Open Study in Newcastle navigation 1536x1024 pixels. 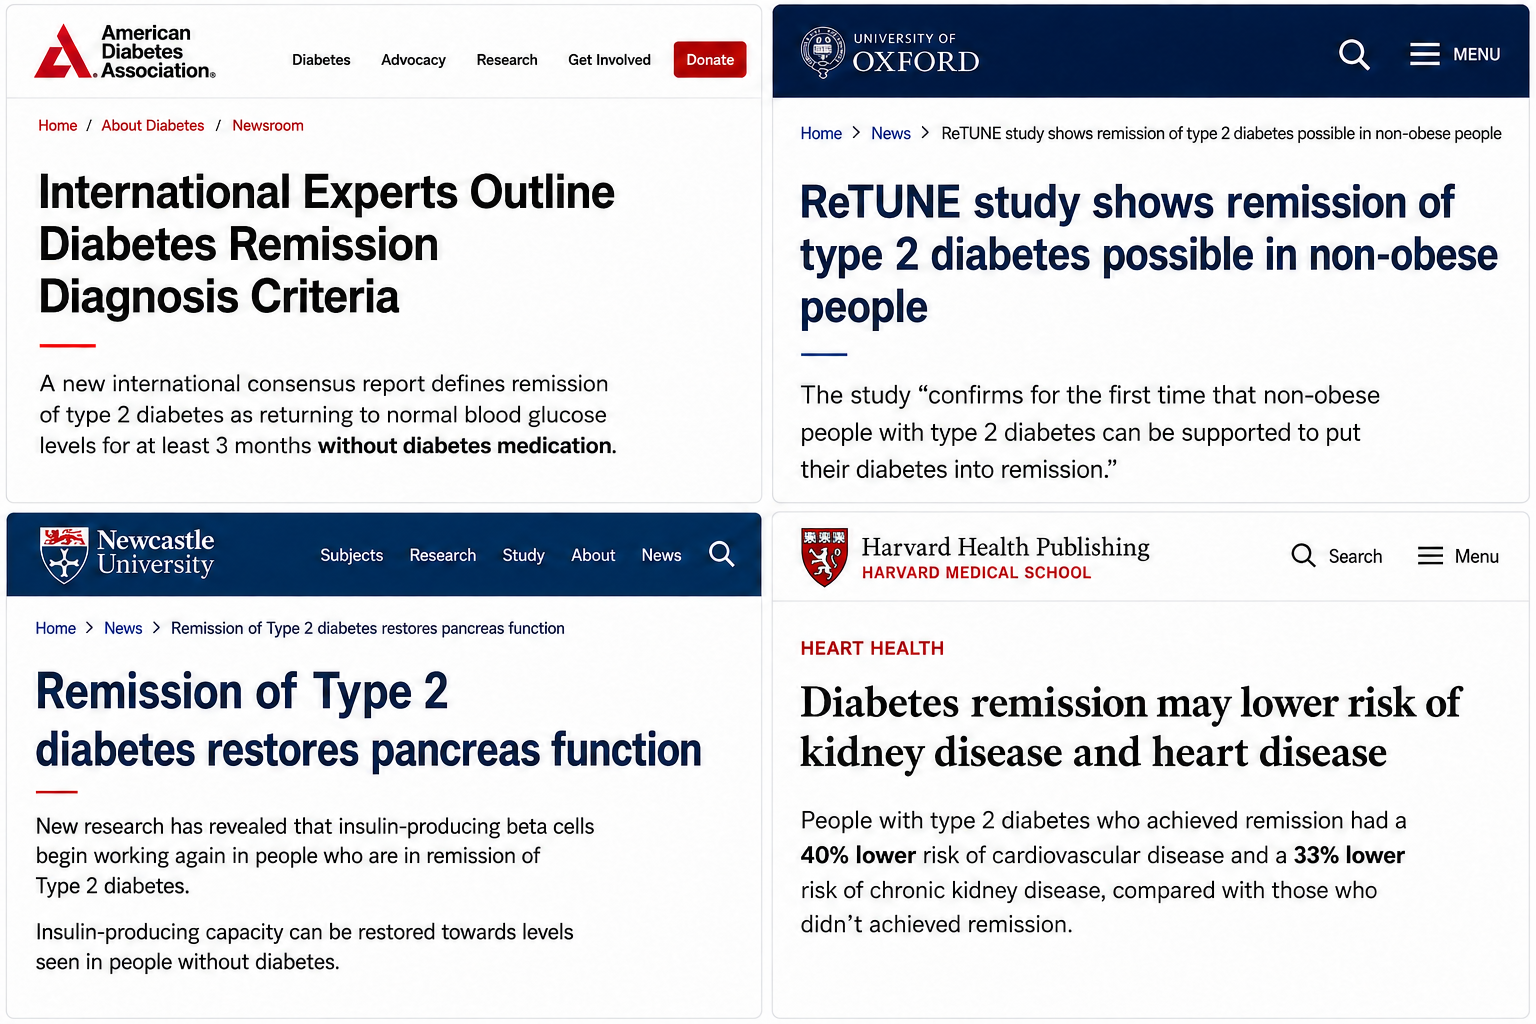pos(523,555)
